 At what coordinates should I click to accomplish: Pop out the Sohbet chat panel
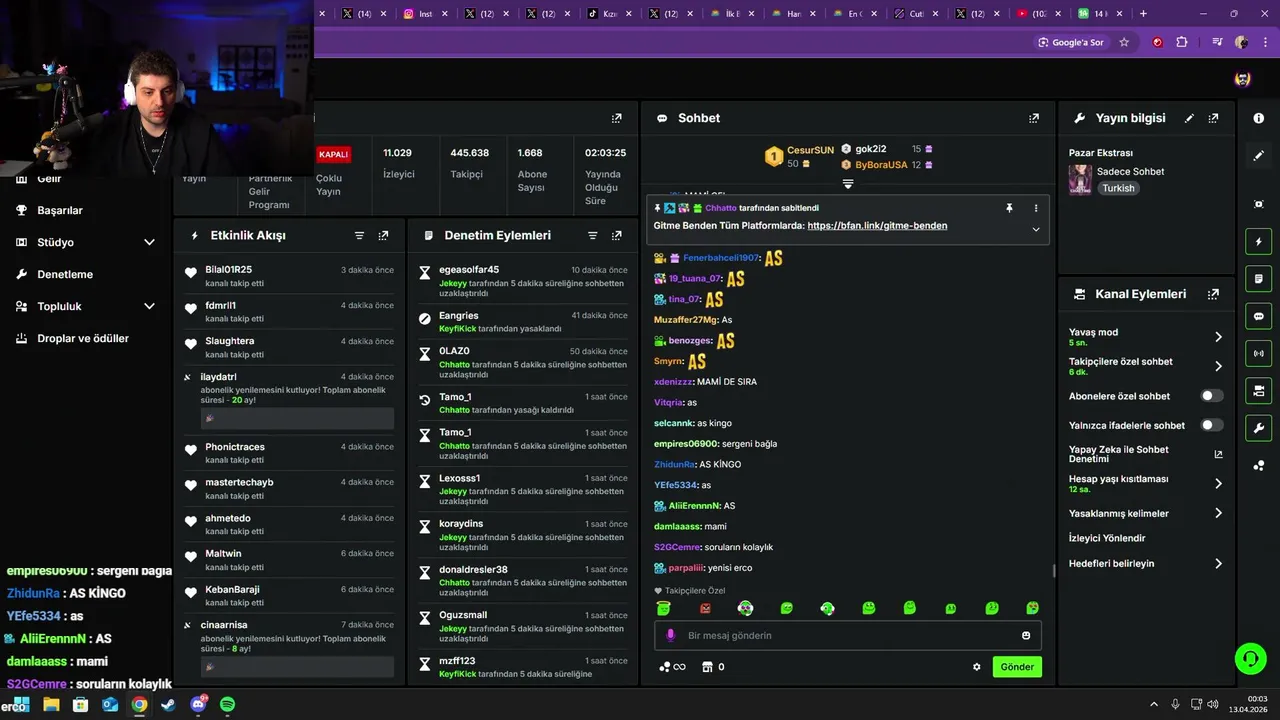click(x=1034, y=118)
